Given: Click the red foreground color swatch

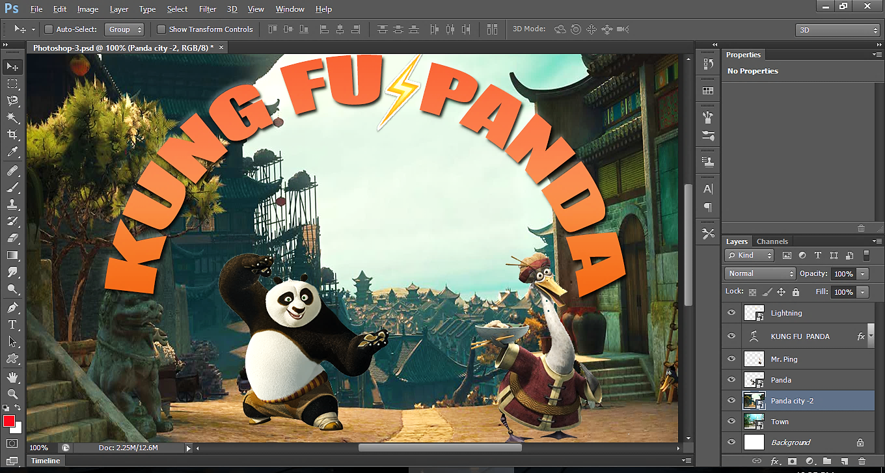Looking at the screenshot, I should (x=8, y=421).
